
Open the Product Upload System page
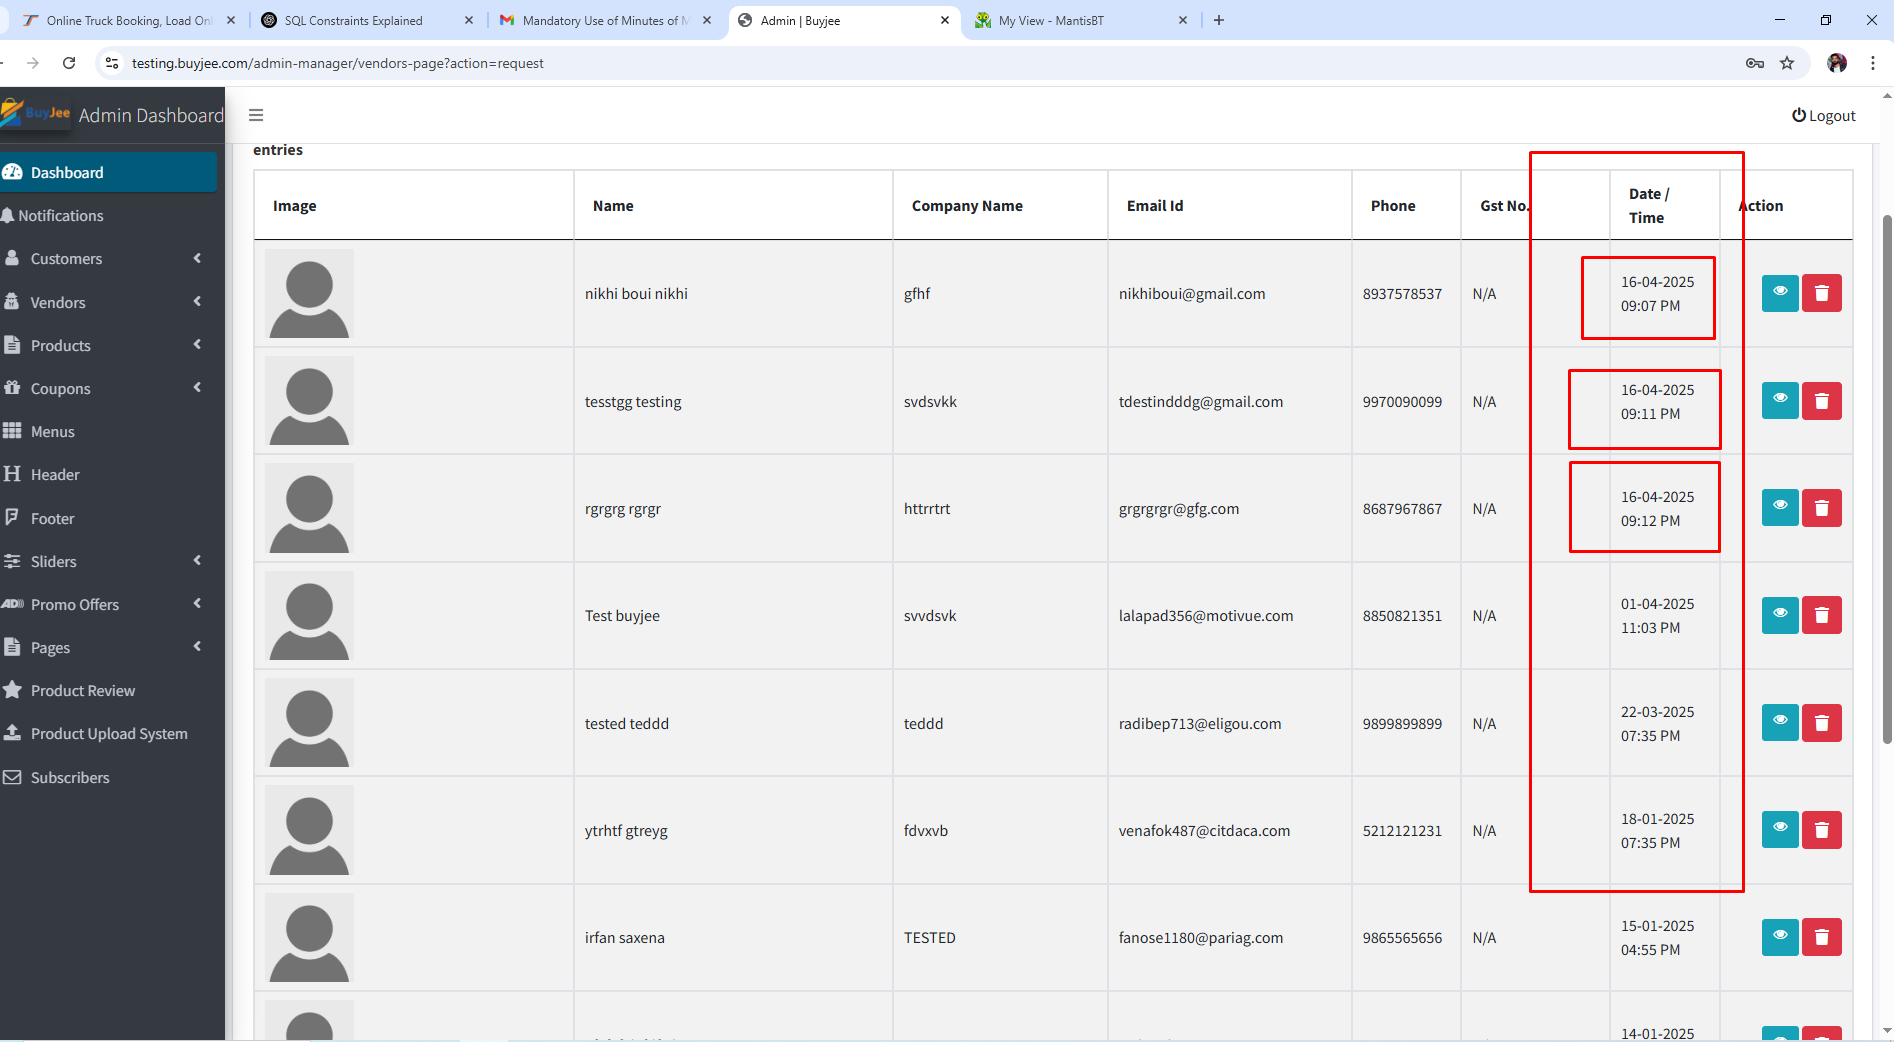coord(108,734)
